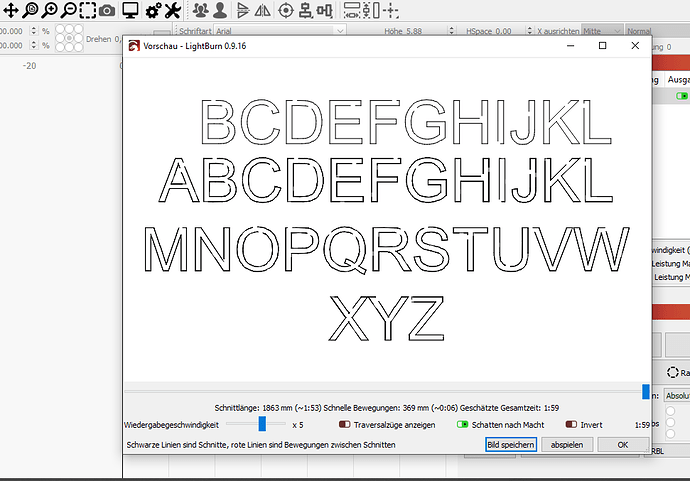The width and height of the screenshot is (690, 481).
Task: Click the mirror vertical triangles icon
Action: click(x=263, y=10)
